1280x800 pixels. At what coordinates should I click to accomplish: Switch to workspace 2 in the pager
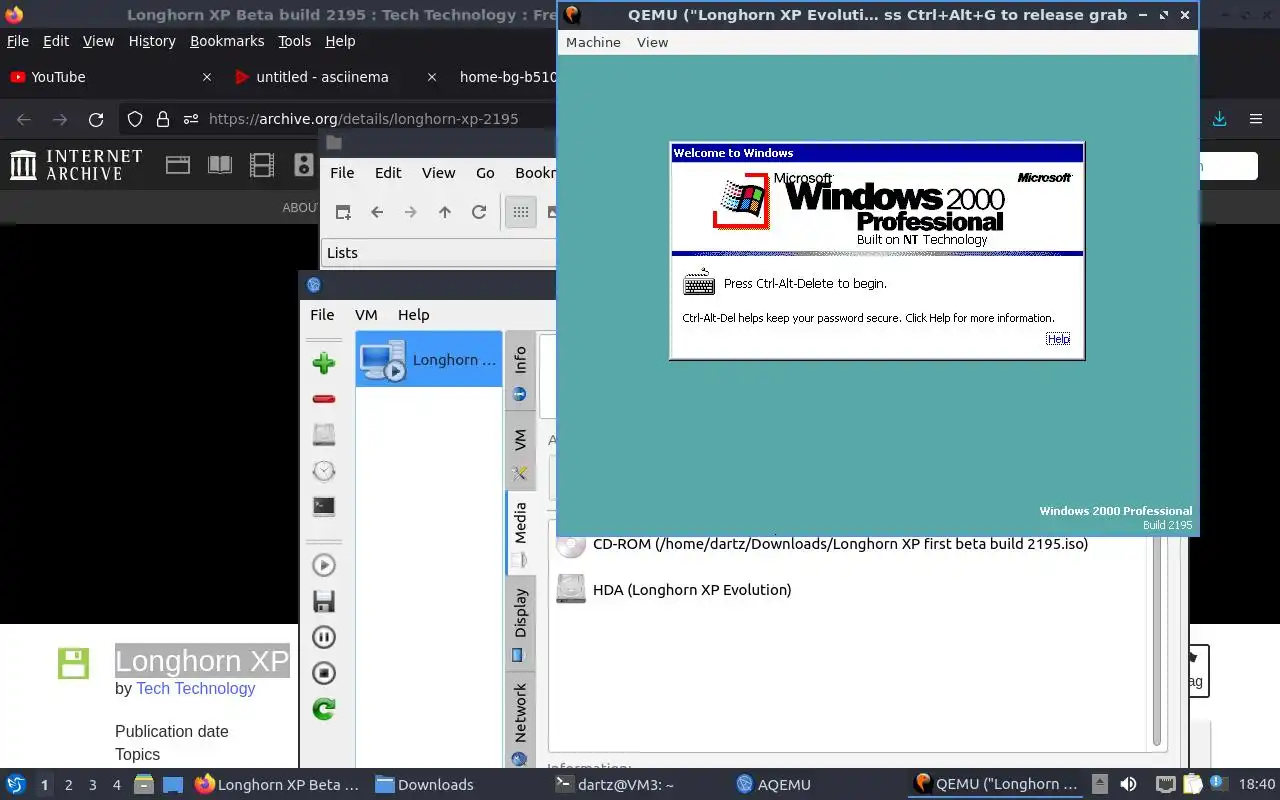(x=68, y=785)
